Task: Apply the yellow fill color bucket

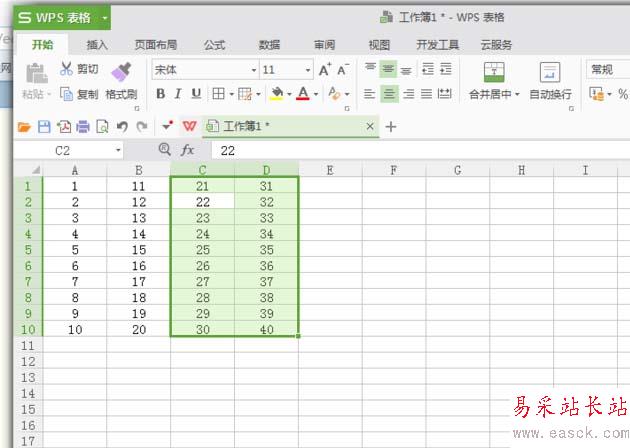Action: point(277,94)
